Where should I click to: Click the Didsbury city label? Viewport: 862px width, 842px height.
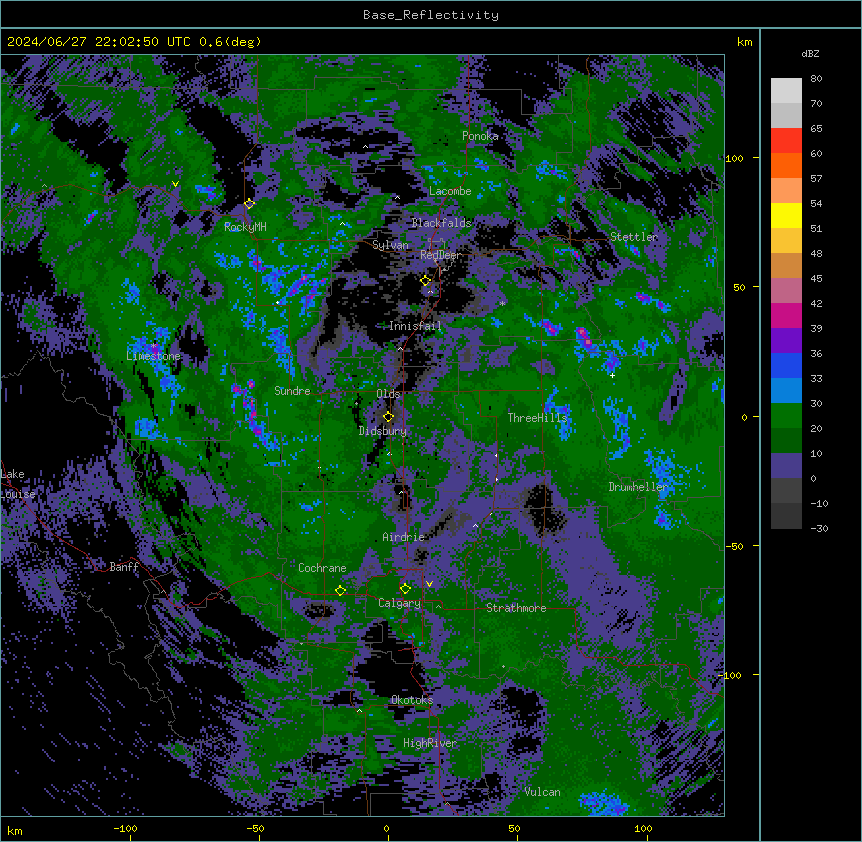click(383, 431)
